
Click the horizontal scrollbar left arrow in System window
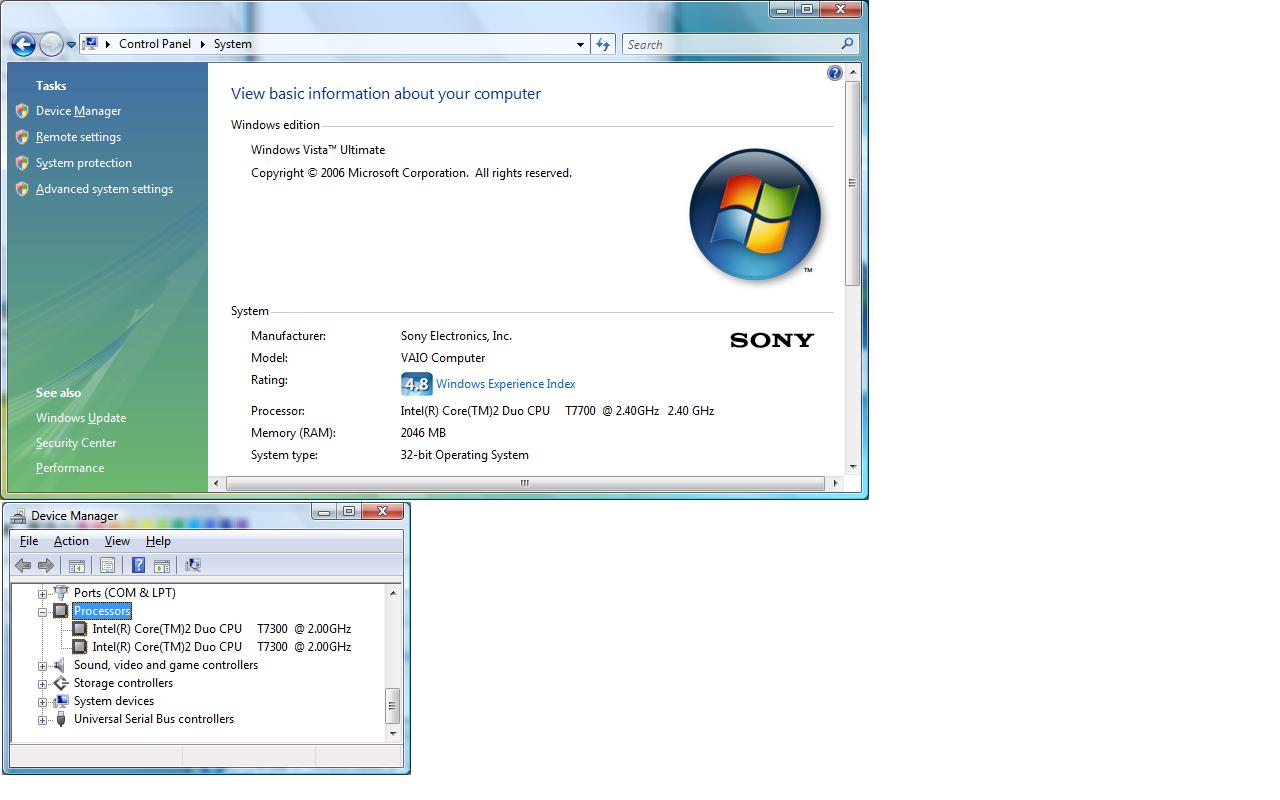tap(217, 483)
